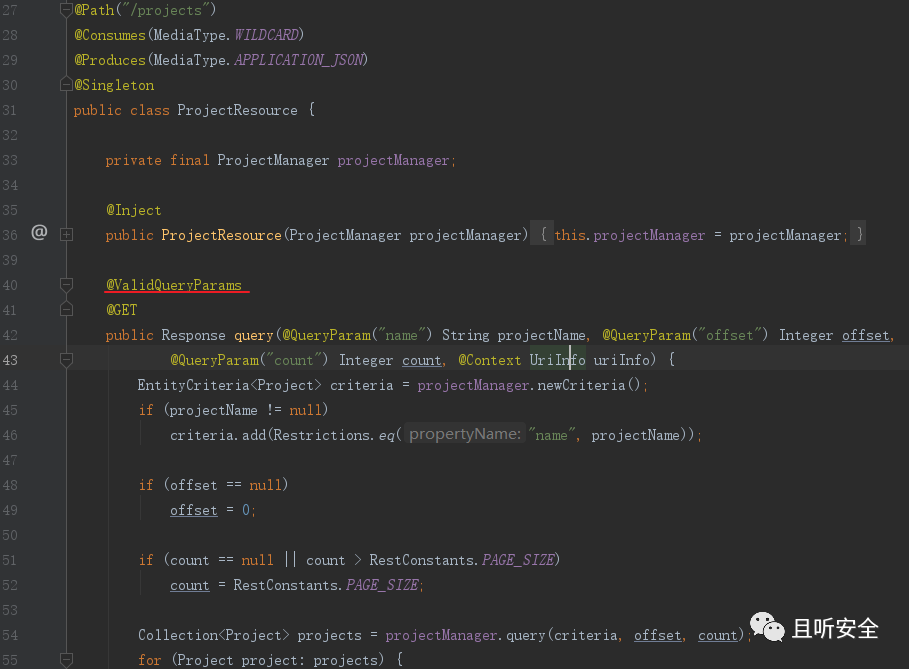Click the for keyword on line 55

[x=150, y=660]
